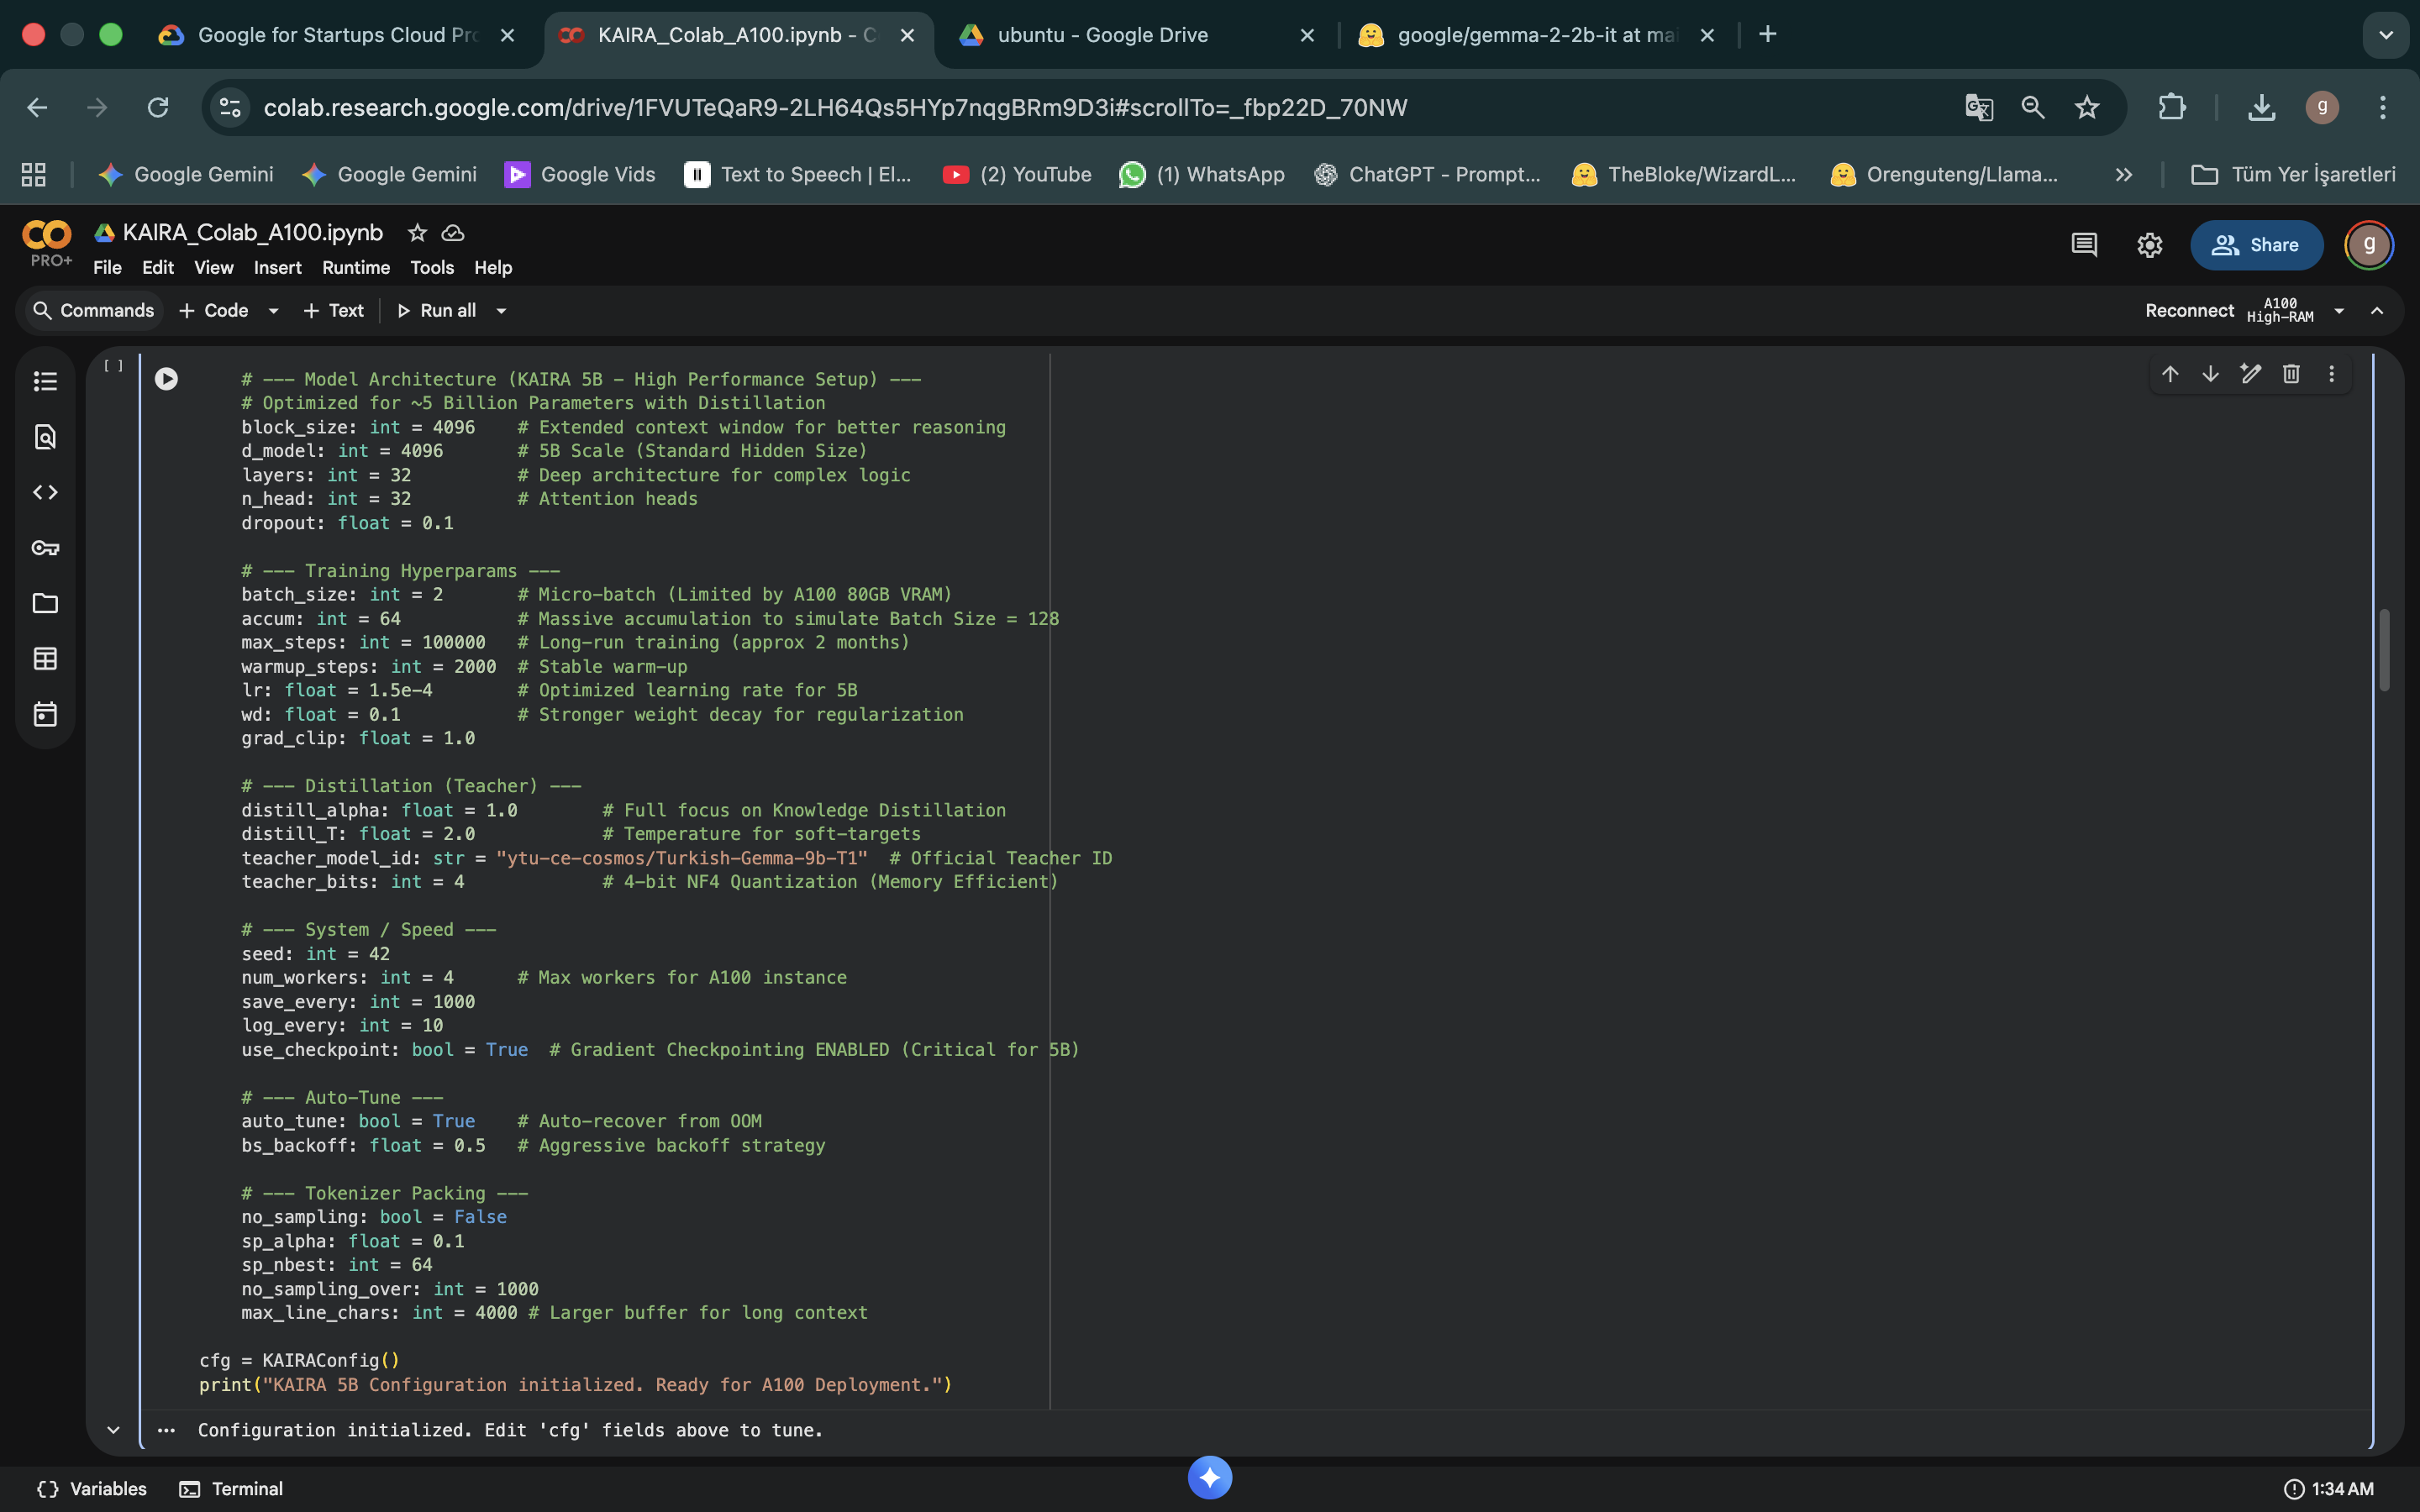Expand the Run all dropdown arrow
The height and width of the screenshot is (1512, 2420).
(x=501, y=311)
